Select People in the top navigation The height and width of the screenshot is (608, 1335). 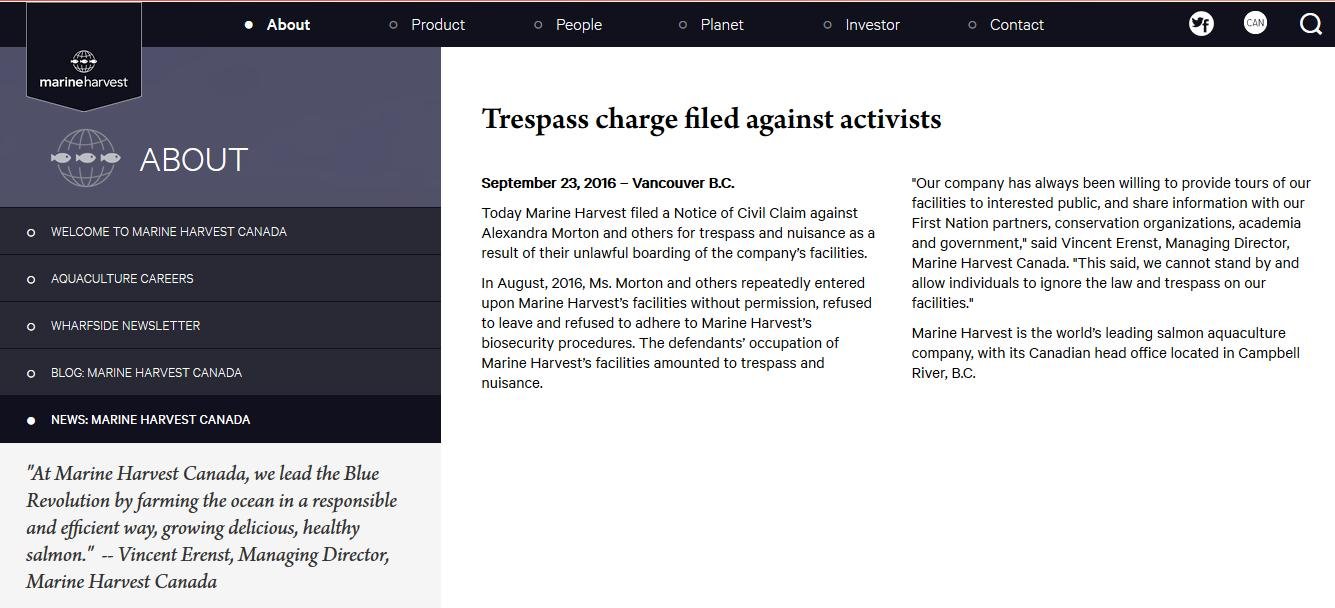point(578,25)
